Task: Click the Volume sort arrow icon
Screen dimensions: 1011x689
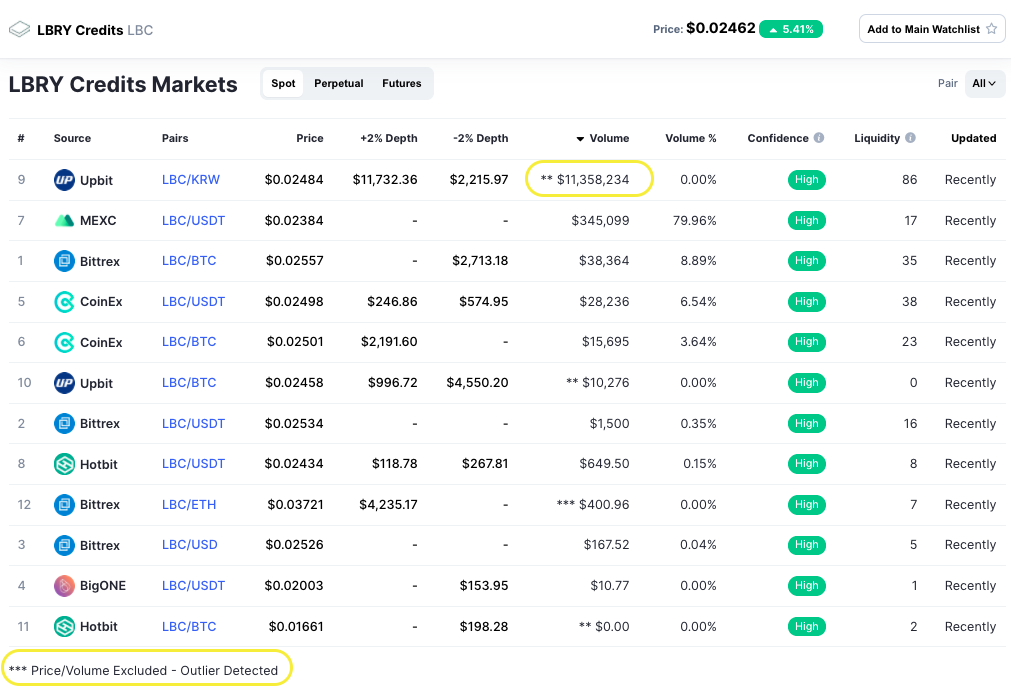Action: coord(580,139)
